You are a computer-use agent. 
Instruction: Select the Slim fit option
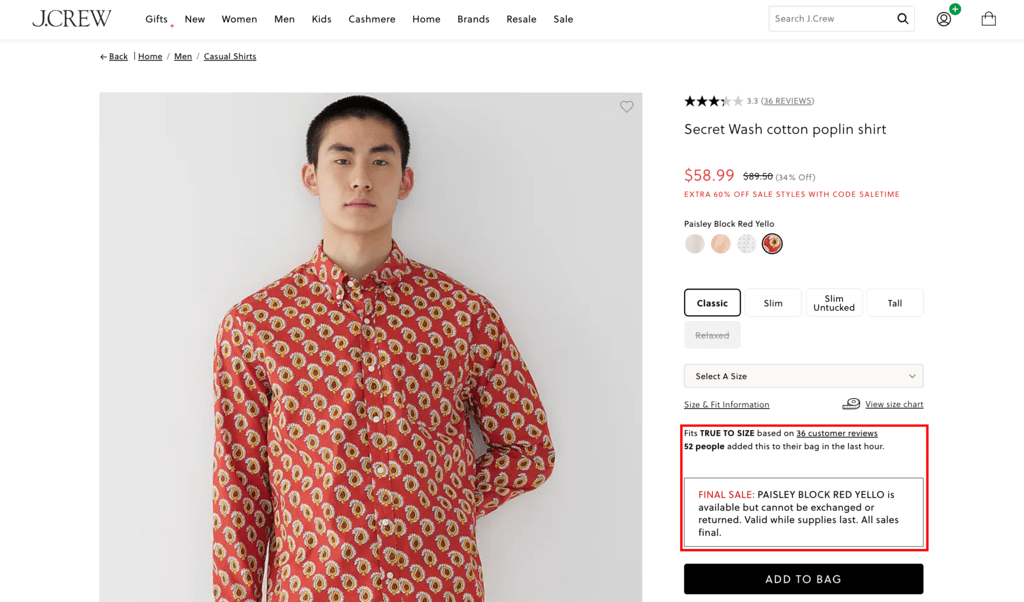(x=772, y=302)
